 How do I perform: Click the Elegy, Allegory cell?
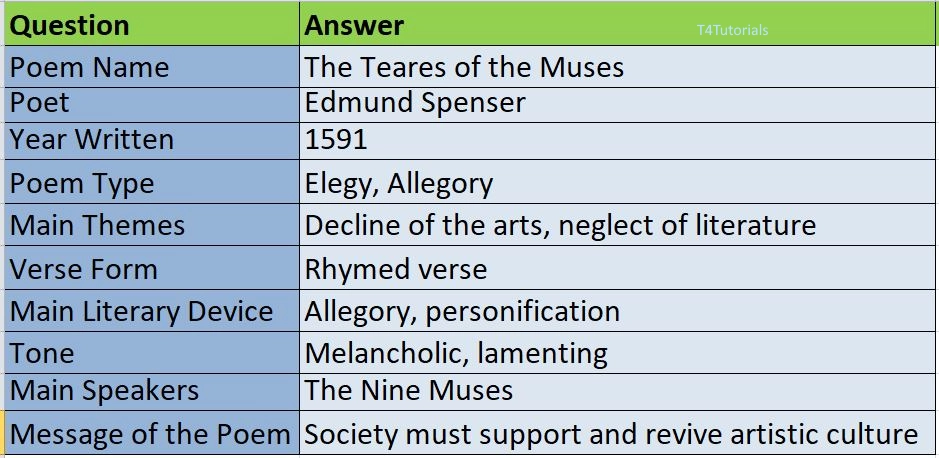coord(617,181)
